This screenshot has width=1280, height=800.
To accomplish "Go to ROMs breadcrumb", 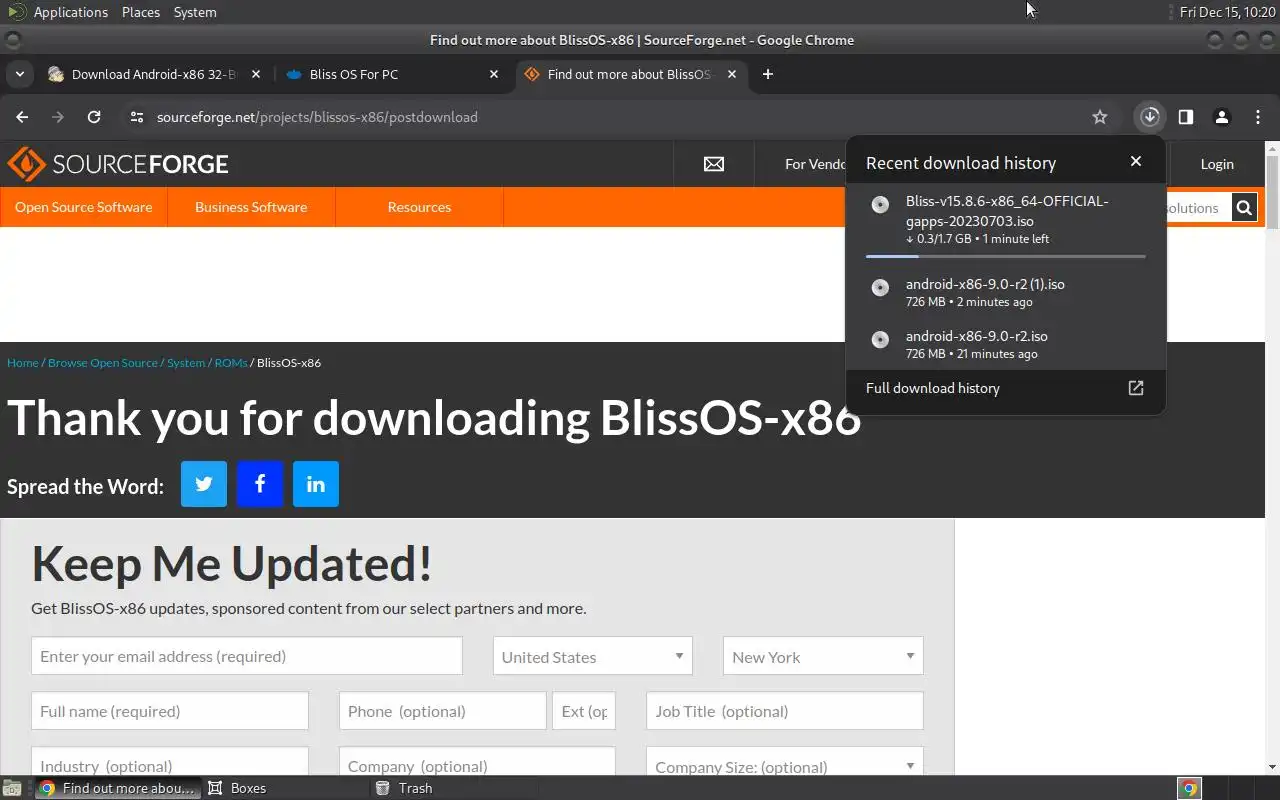I will pyautogui.click(x=230, y=363).
